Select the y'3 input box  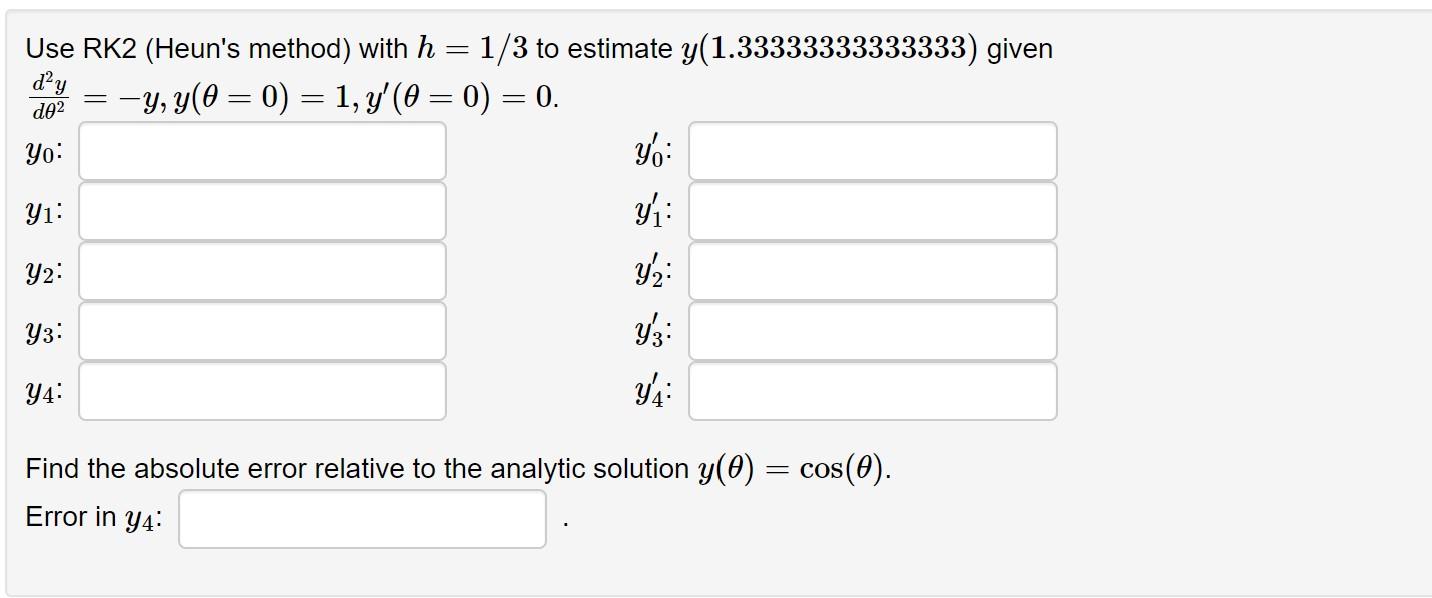click(871, 331)
